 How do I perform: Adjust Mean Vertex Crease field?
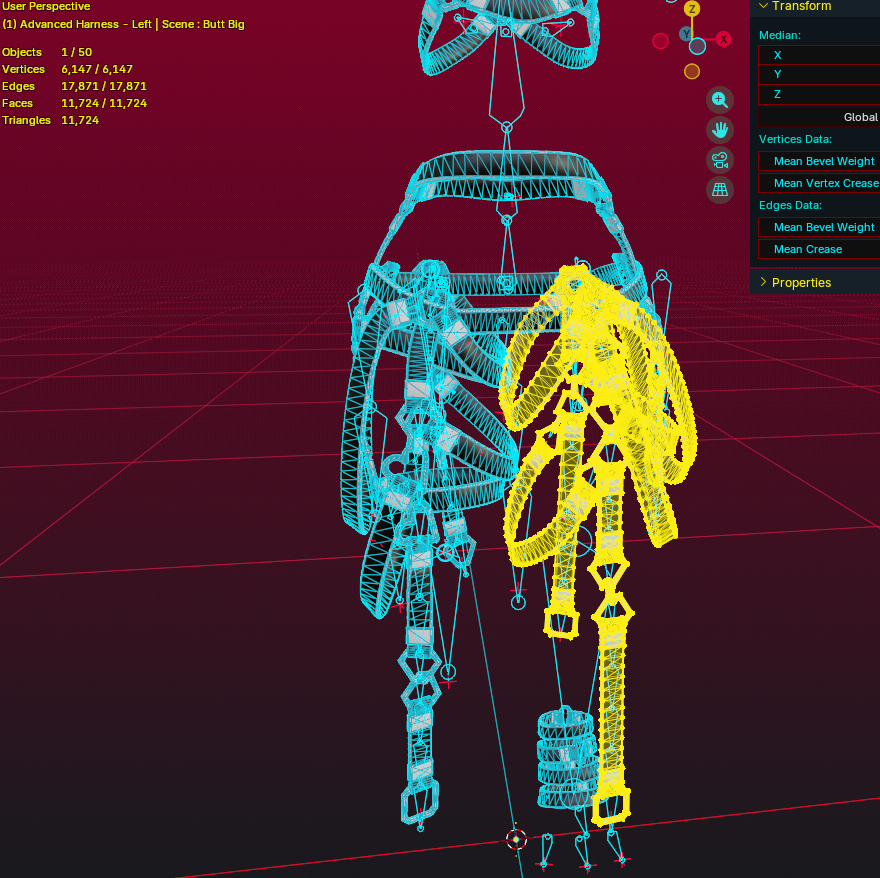click(x=819, y=183)
